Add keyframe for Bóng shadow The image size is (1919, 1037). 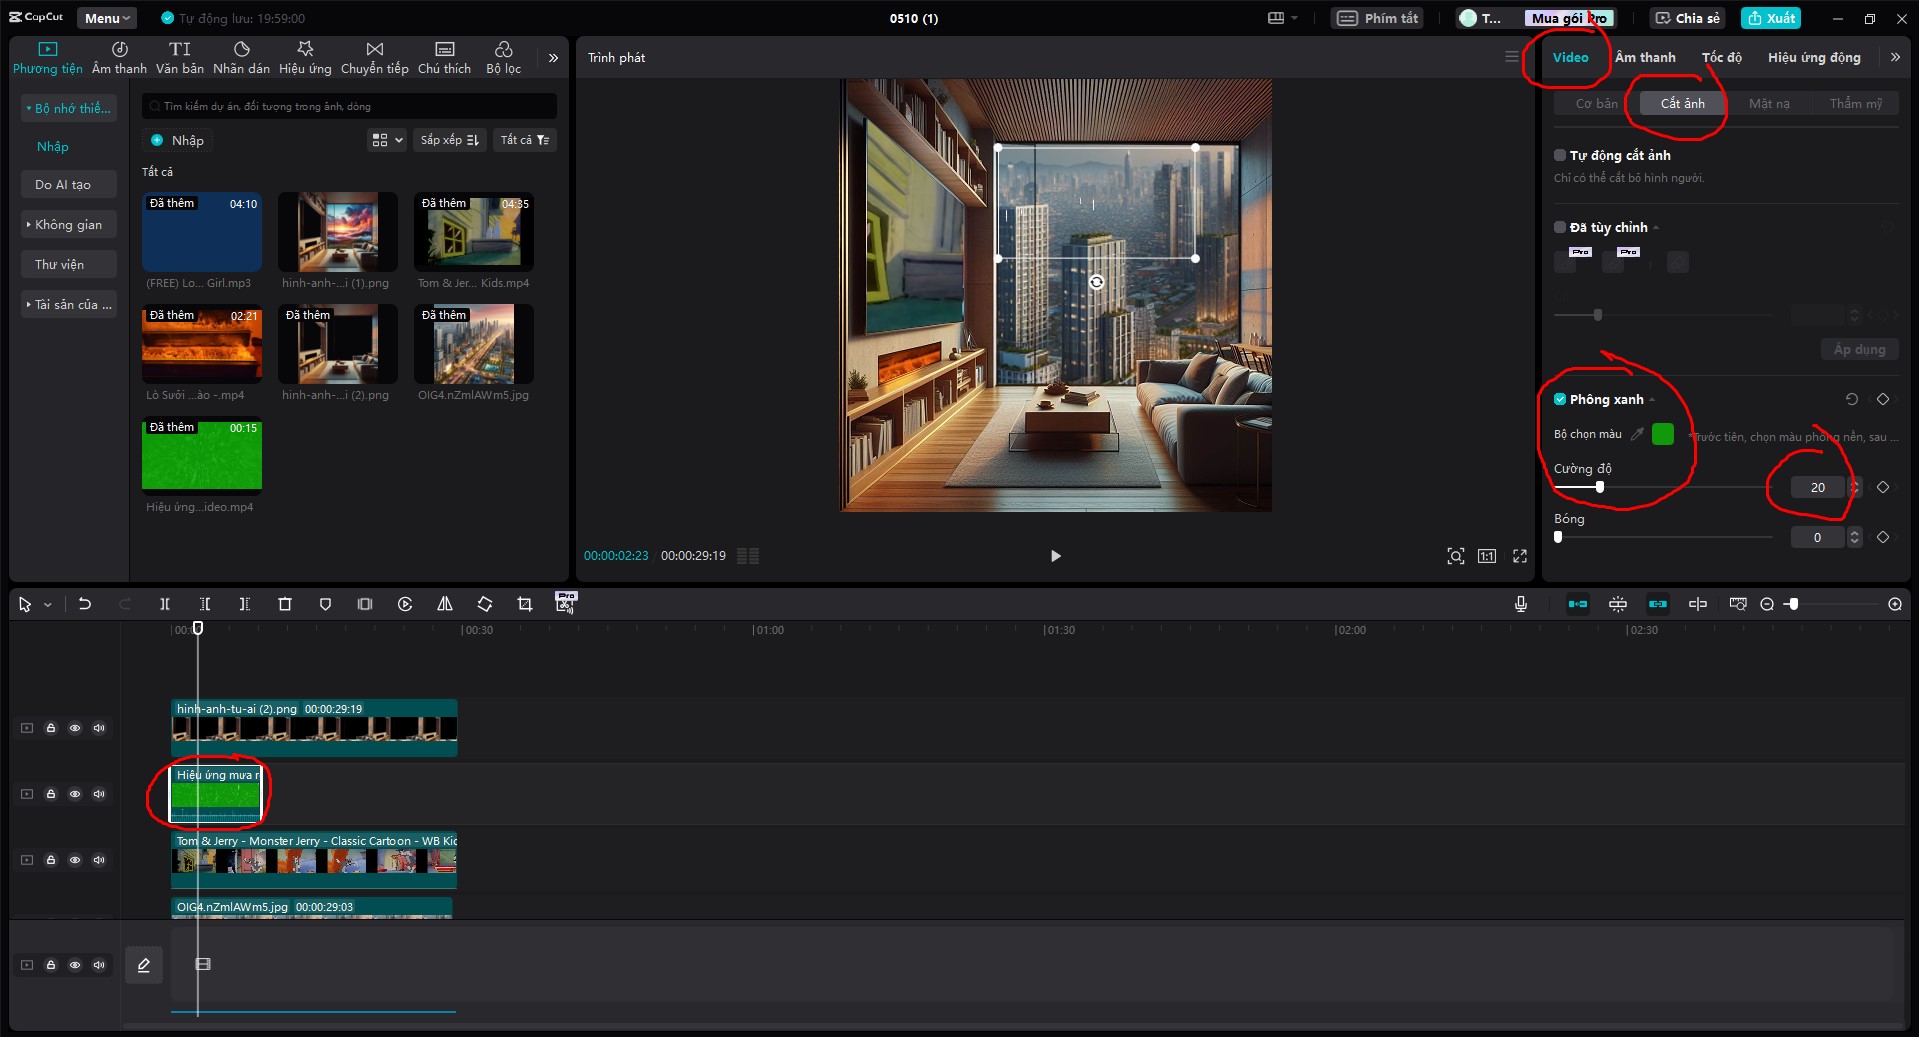coord(1883,537)
